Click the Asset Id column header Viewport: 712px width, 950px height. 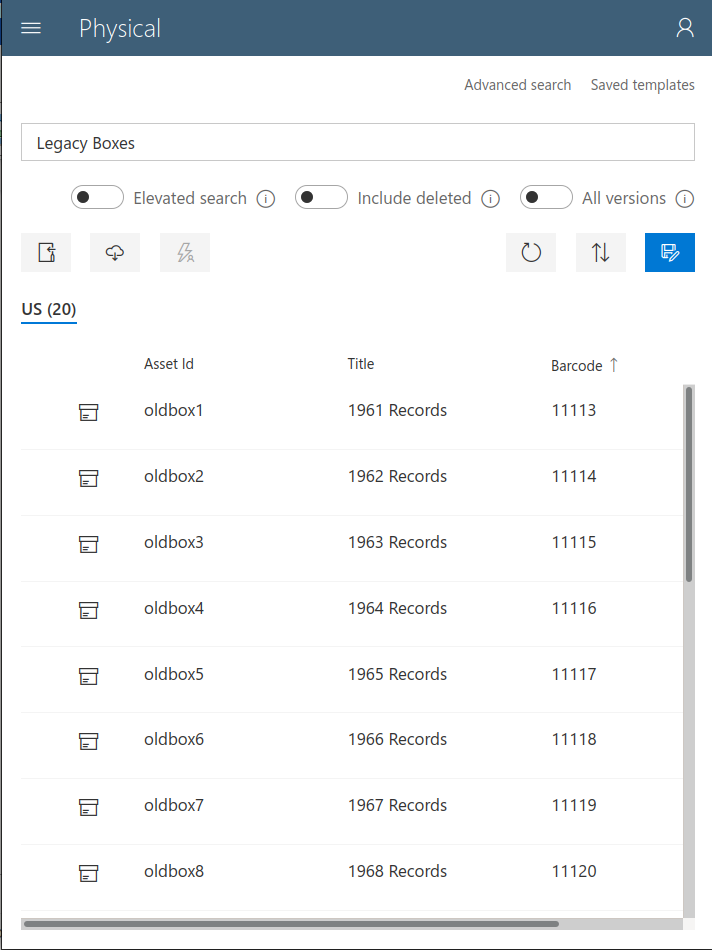169,364
